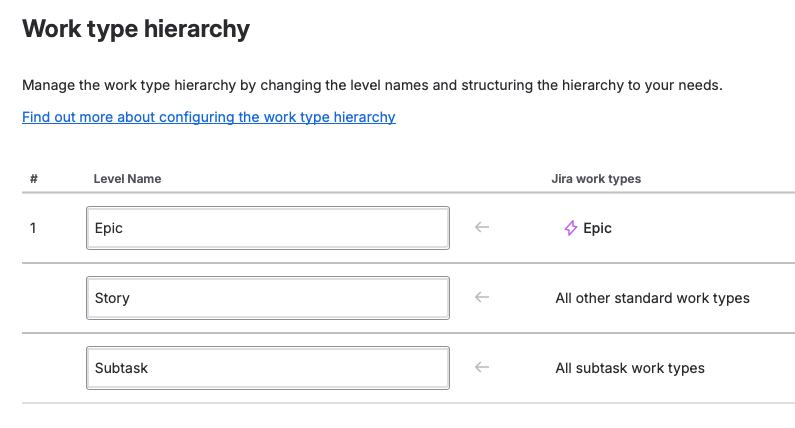
Task: Click the # column header
Action: point(34,179)
